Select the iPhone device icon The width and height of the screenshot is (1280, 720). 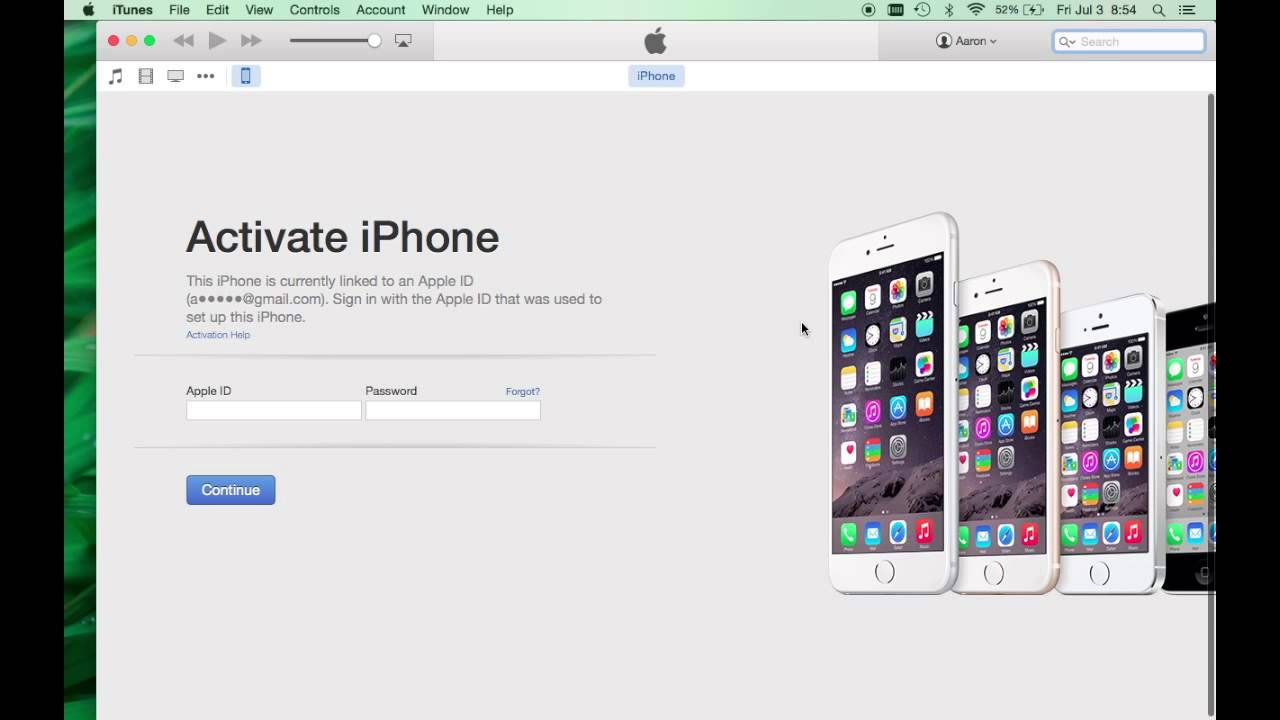coord(246,76)
